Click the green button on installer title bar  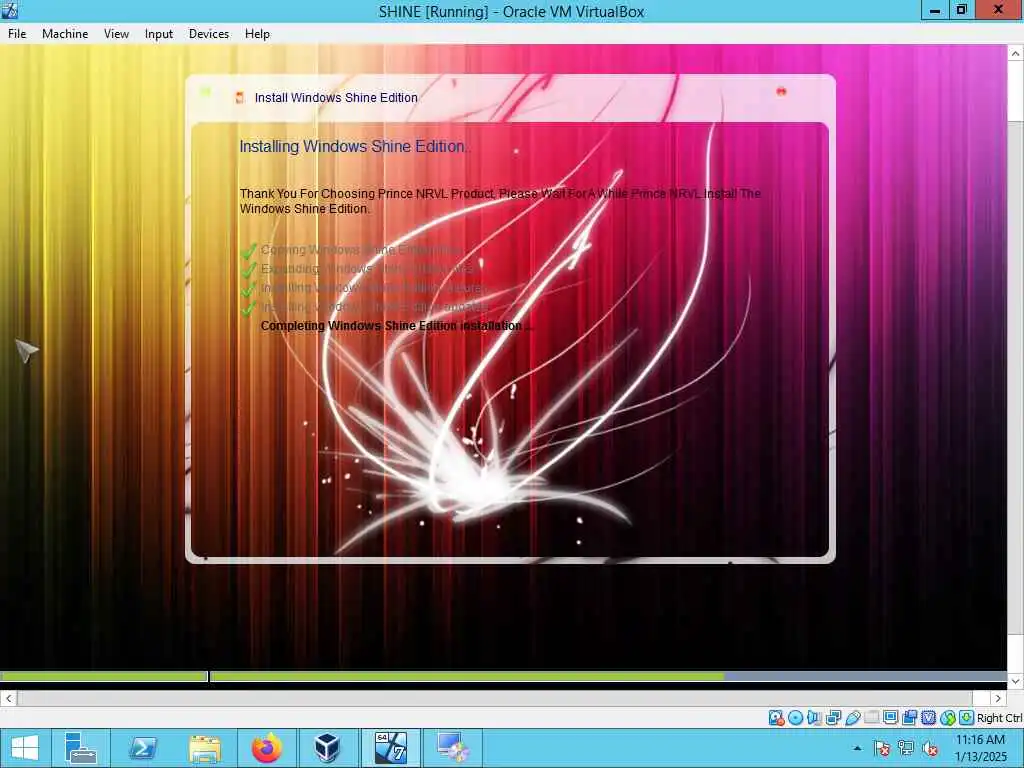[x=206, y=91]
